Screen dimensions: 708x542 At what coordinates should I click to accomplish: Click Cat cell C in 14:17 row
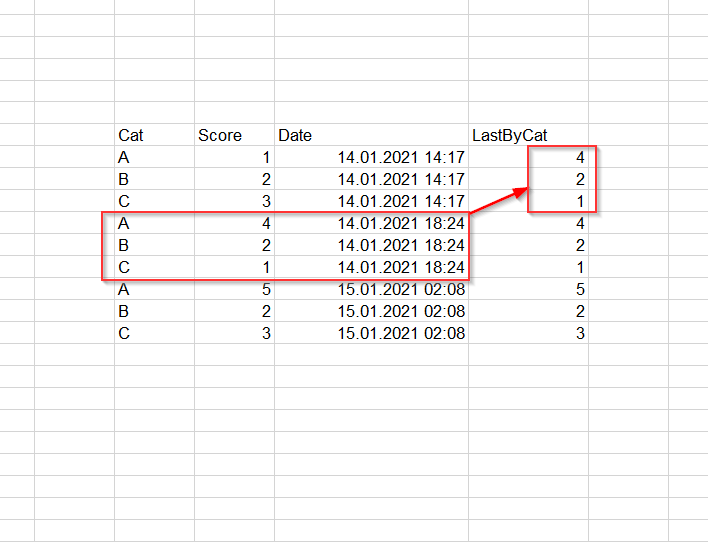coord(154,201)
